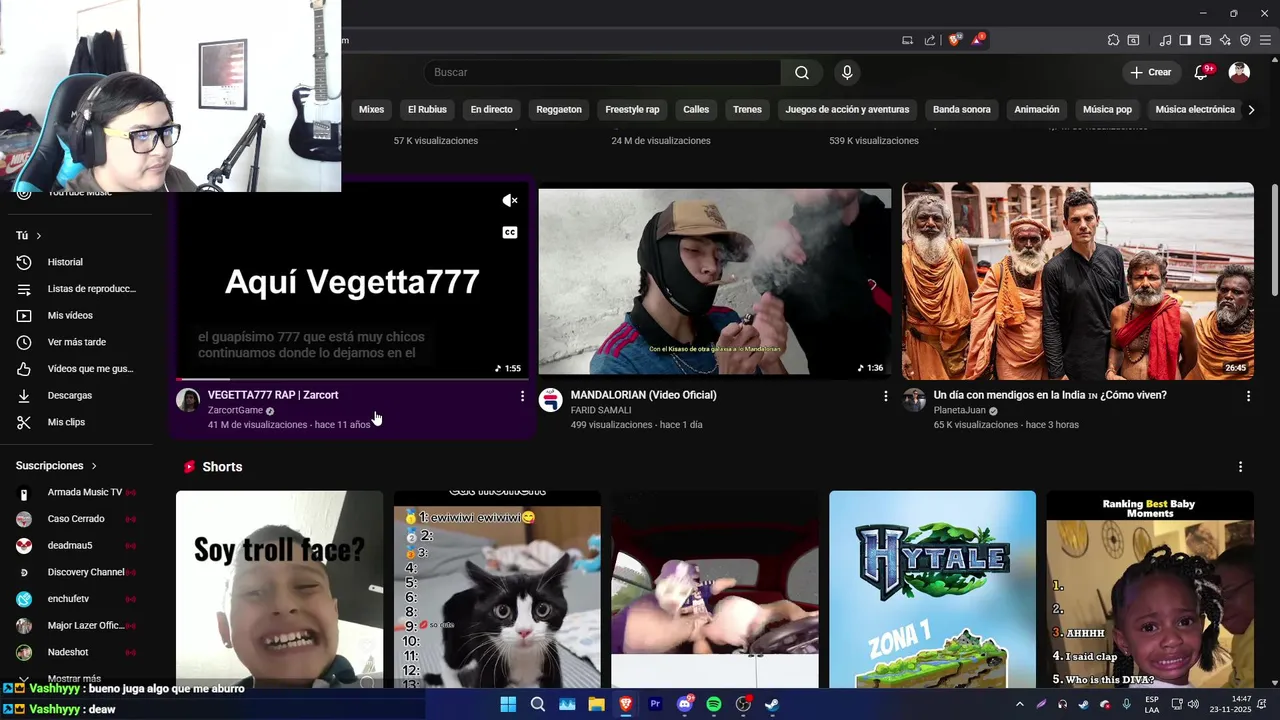Select El Rubius chip
The width and height of the screenshot is (1280, 720).
pos(427,110)
